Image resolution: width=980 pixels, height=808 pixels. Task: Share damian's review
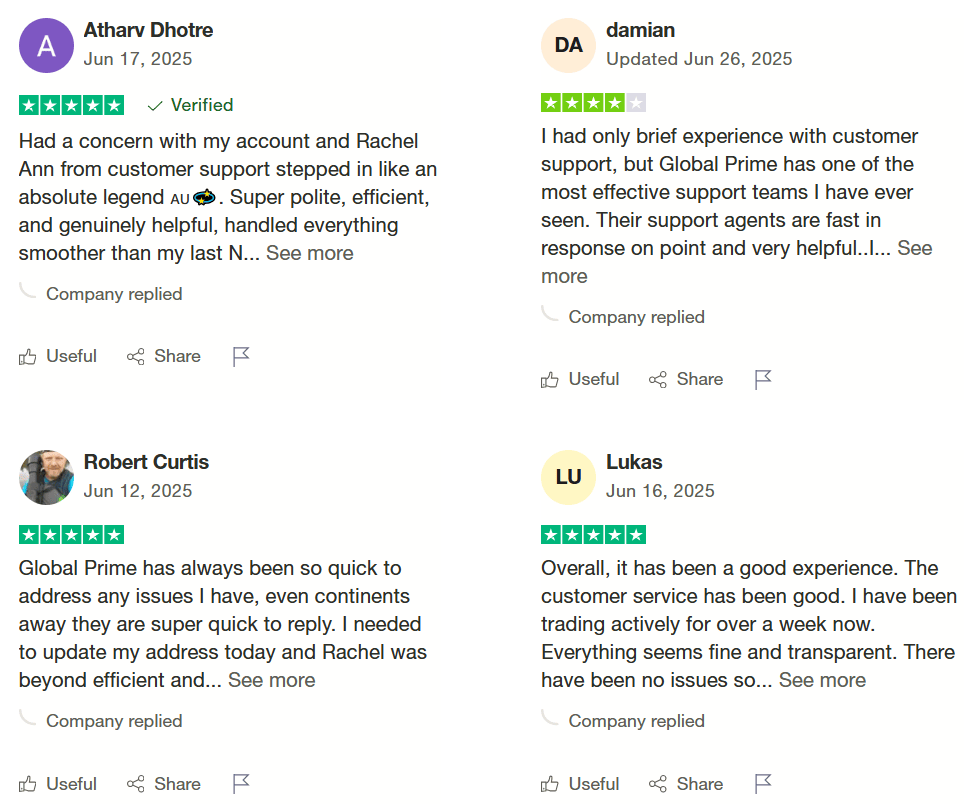(686, 379)
